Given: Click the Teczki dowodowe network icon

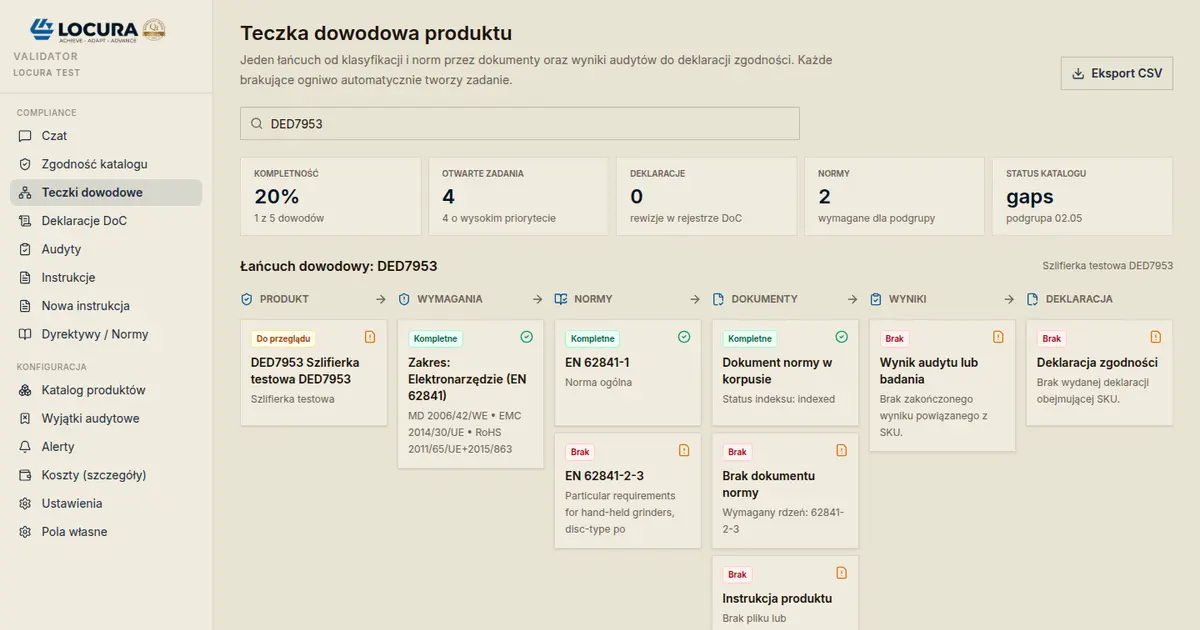Looking at the screenshot, I should tap(25, 193).
